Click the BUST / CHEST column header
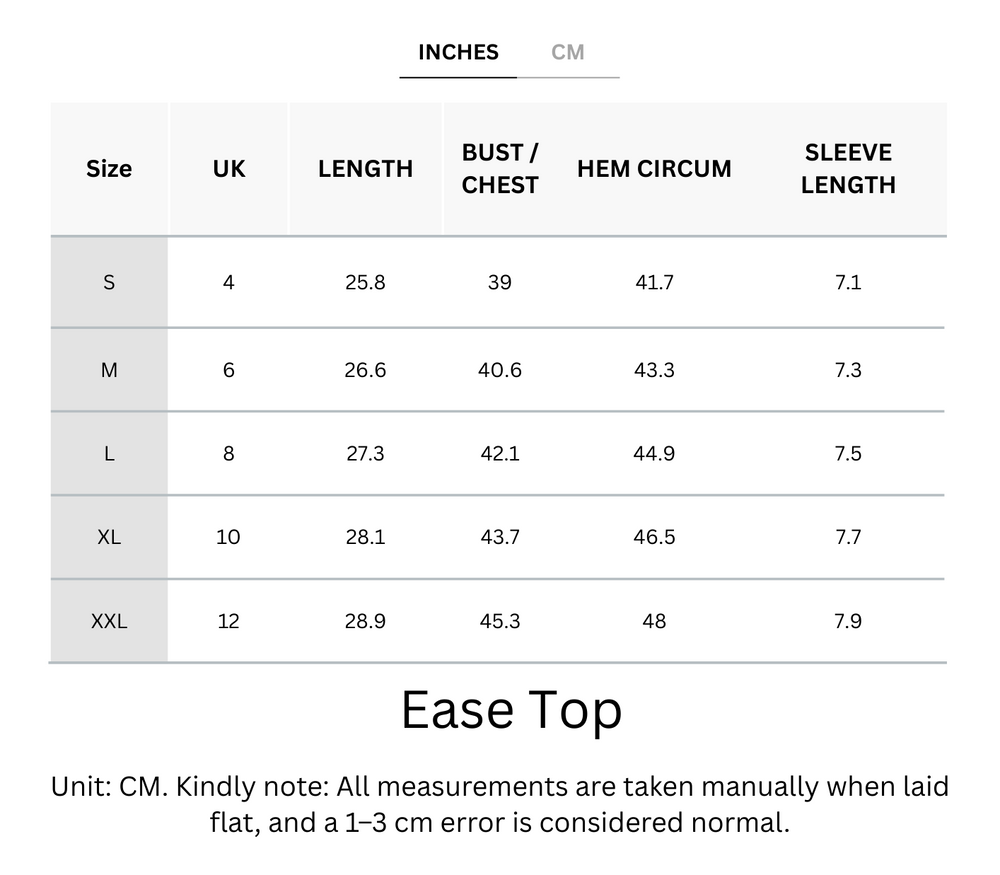 [500, 169]
